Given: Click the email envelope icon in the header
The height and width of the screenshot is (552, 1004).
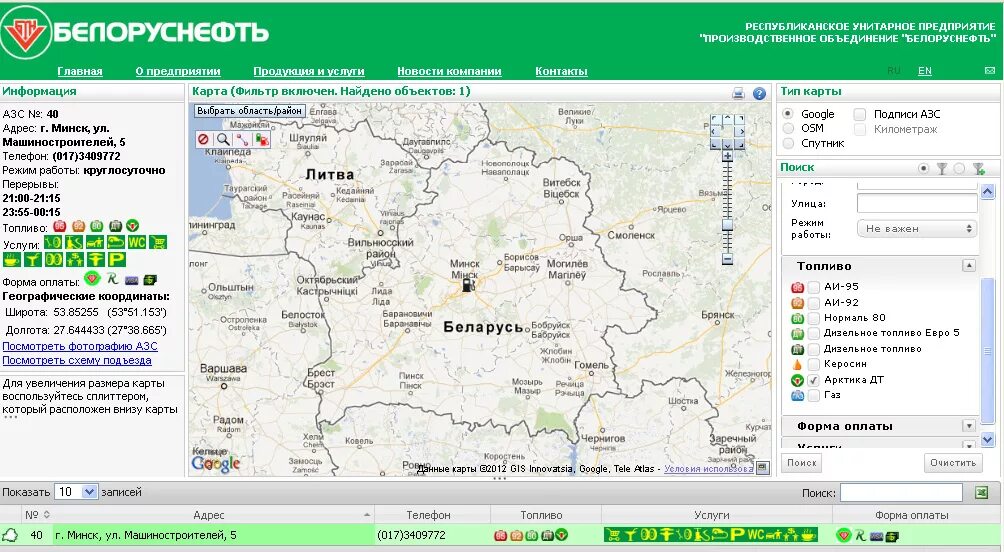Looking at the screenshot, I should pyautogui.click(x=990, y=70).
